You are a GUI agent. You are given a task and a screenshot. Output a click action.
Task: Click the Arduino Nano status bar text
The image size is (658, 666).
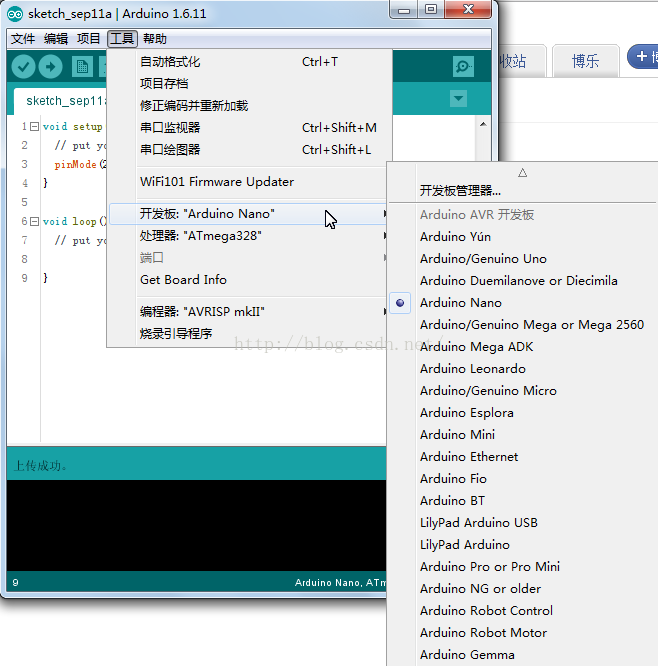click(341, 583)
